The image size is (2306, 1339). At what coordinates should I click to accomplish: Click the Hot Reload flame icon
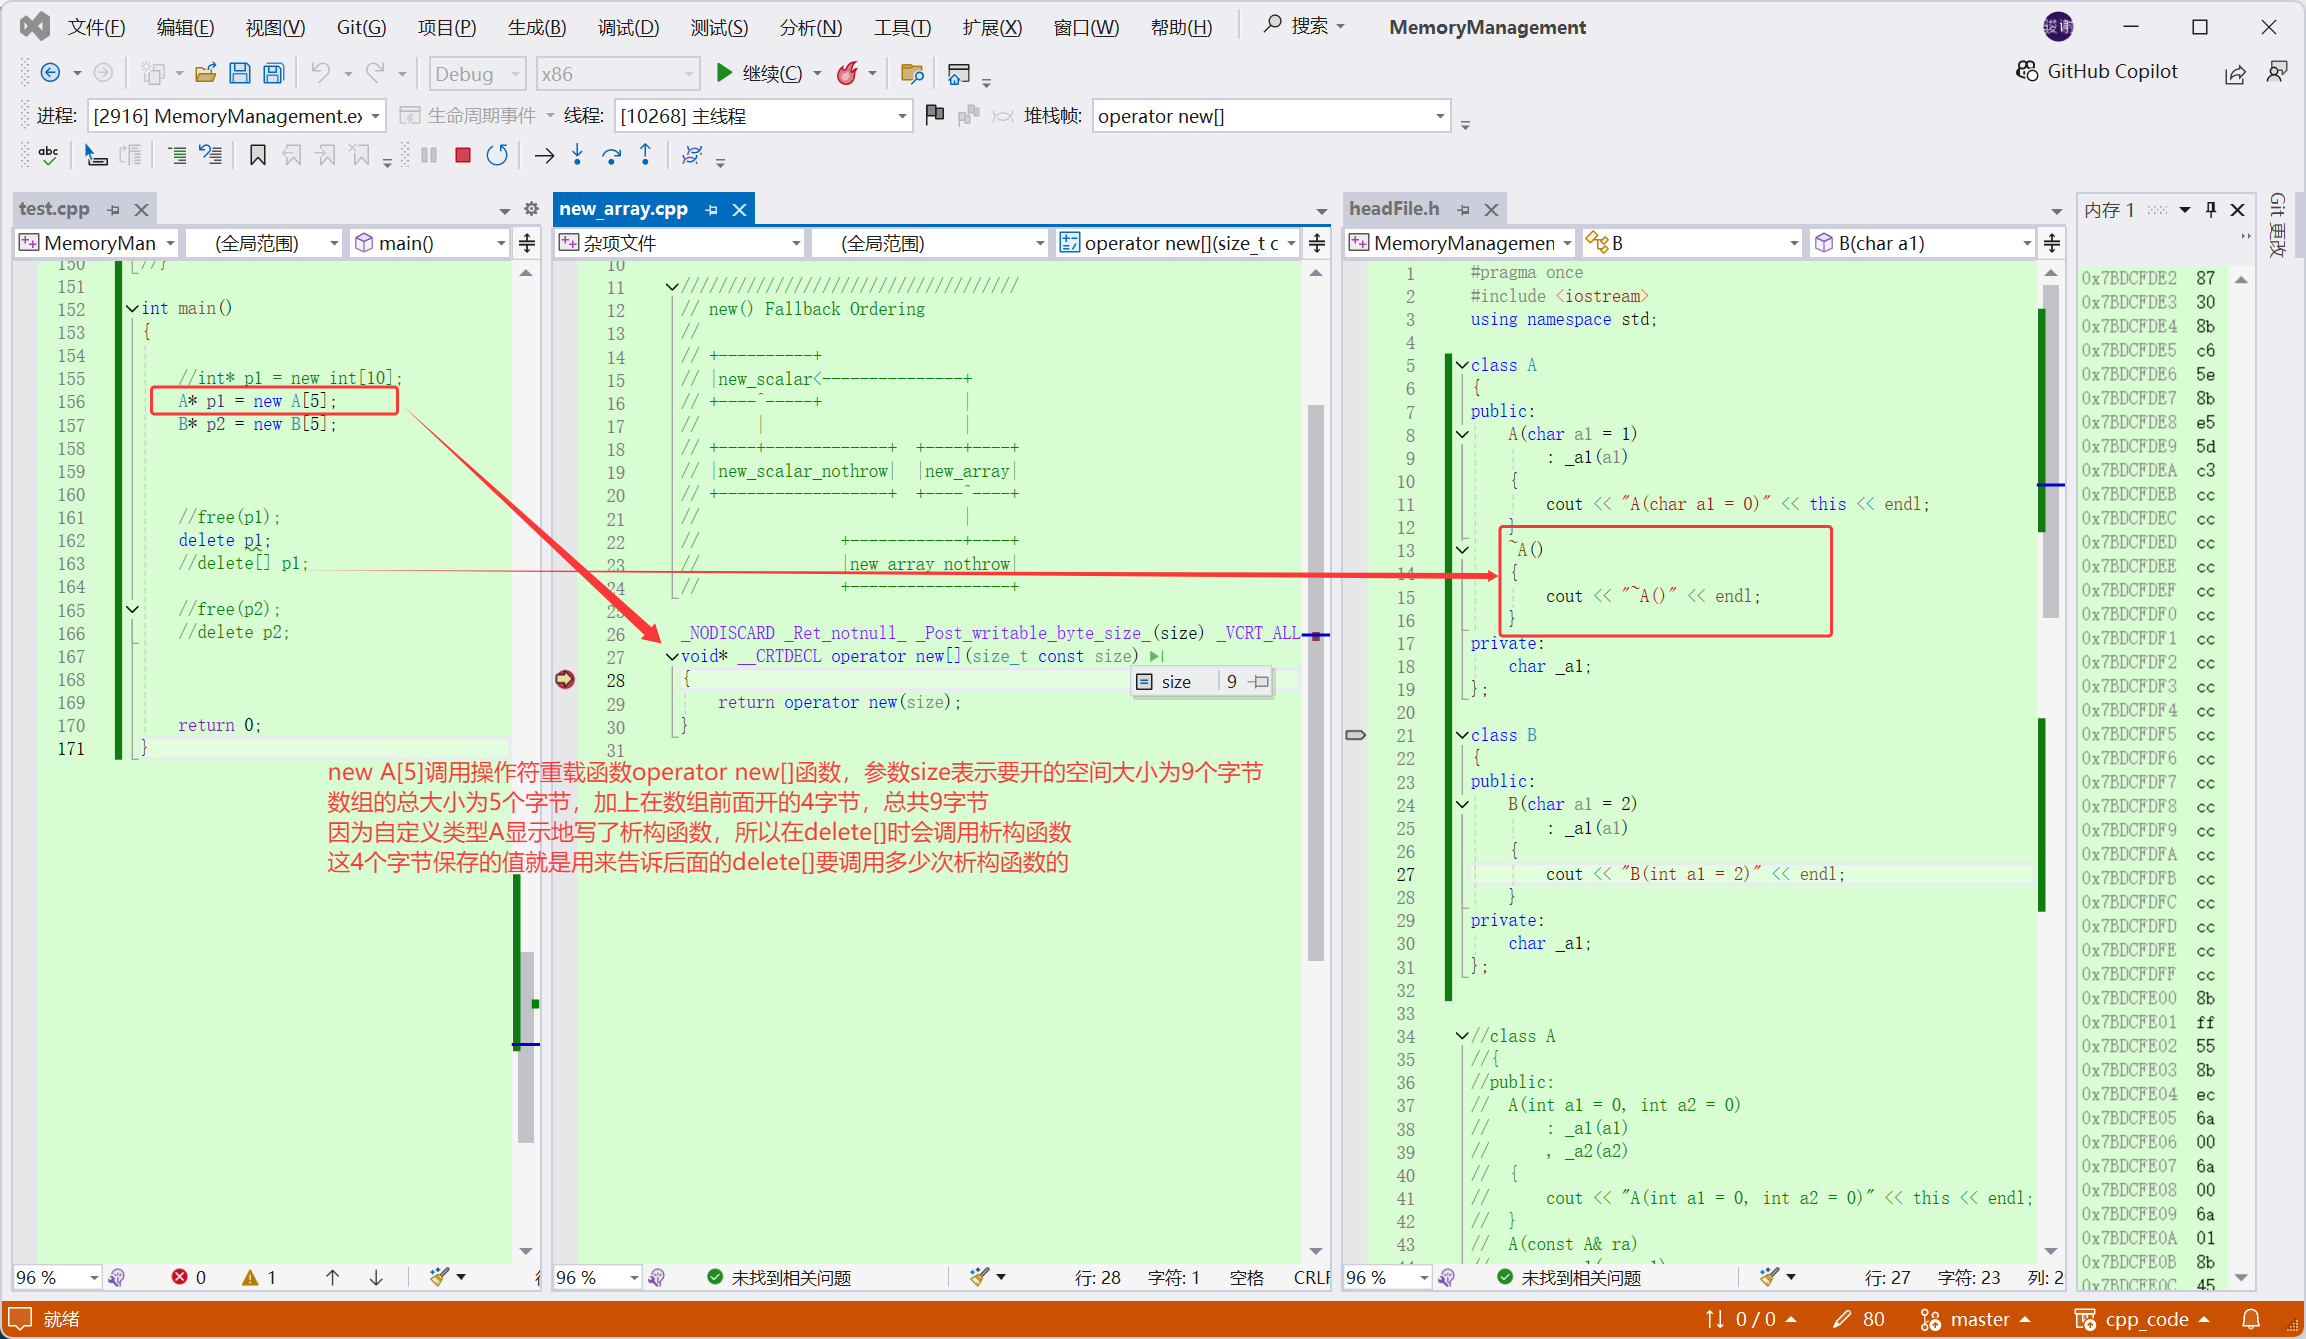click(847, 73)
